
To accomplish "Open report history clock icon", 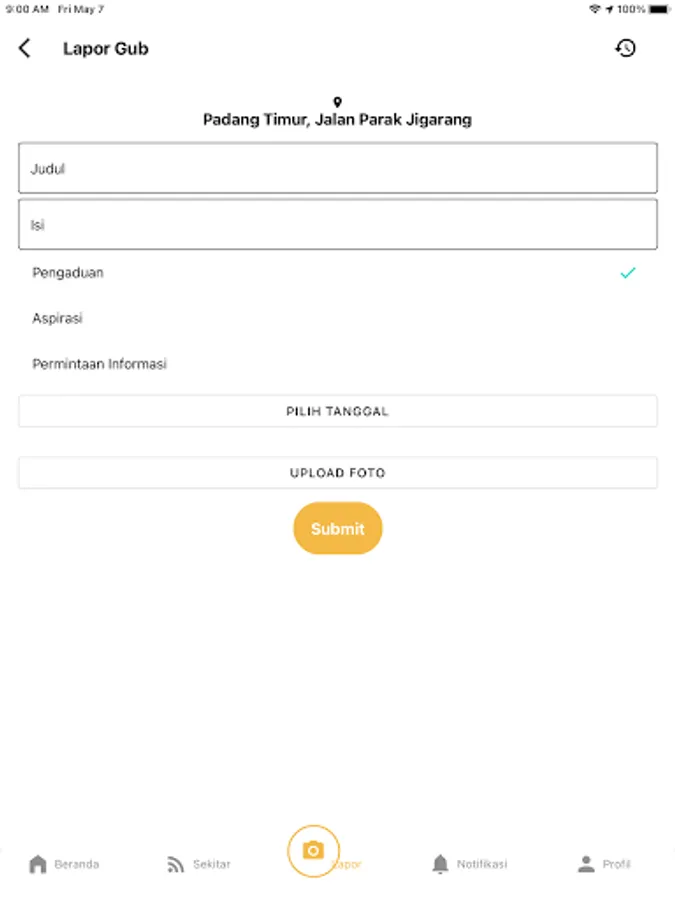I will 625,48.
